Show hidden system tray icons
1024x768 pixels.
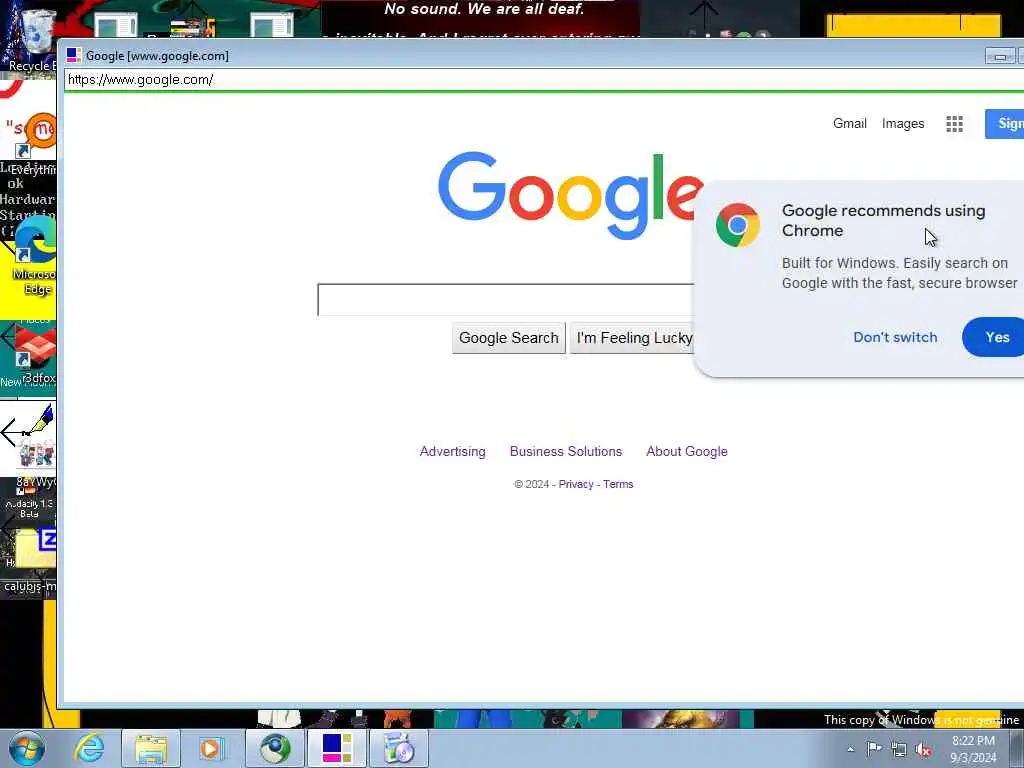click(x=850, y=750)
